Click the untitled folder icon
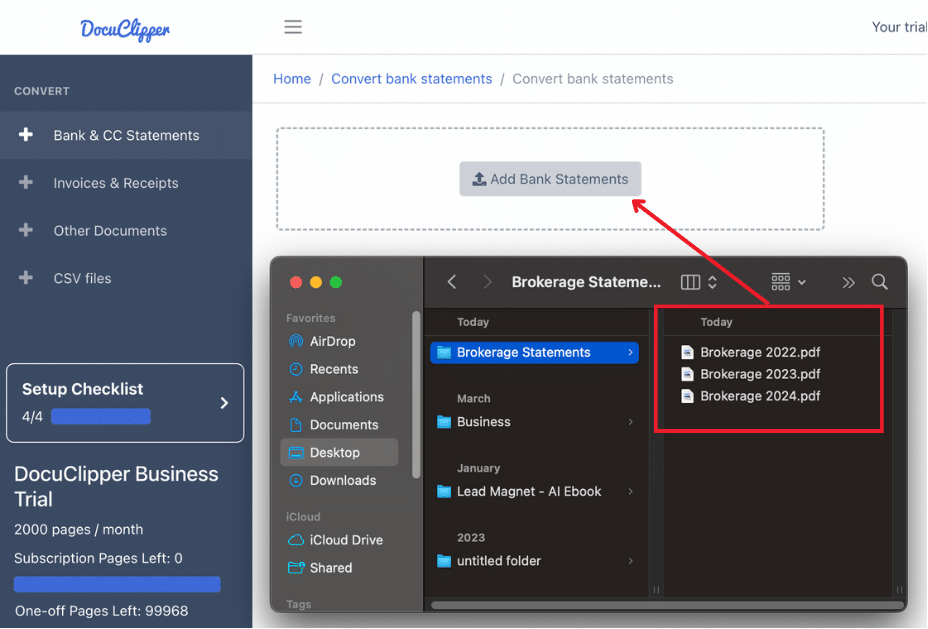 [x=444, y=561]
